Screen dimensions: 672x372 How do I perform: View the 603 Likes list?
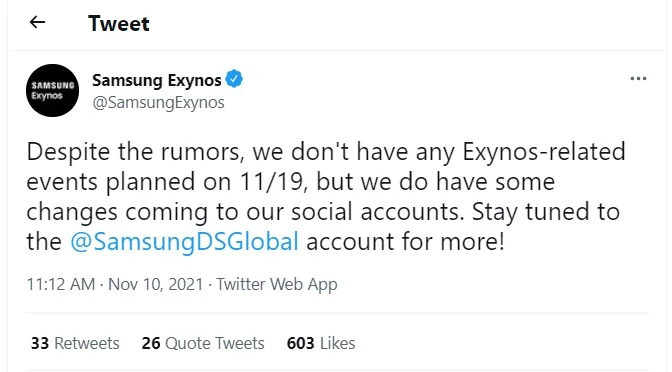(x=321, y=343)
